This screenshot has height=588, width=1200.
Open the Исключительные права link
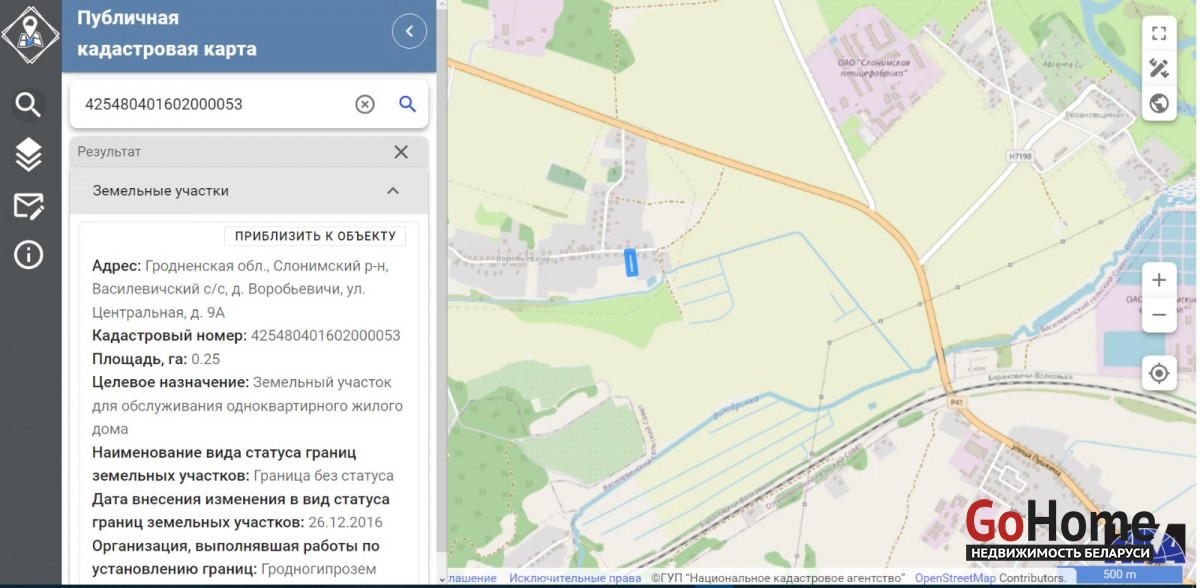tap(574, 578)
